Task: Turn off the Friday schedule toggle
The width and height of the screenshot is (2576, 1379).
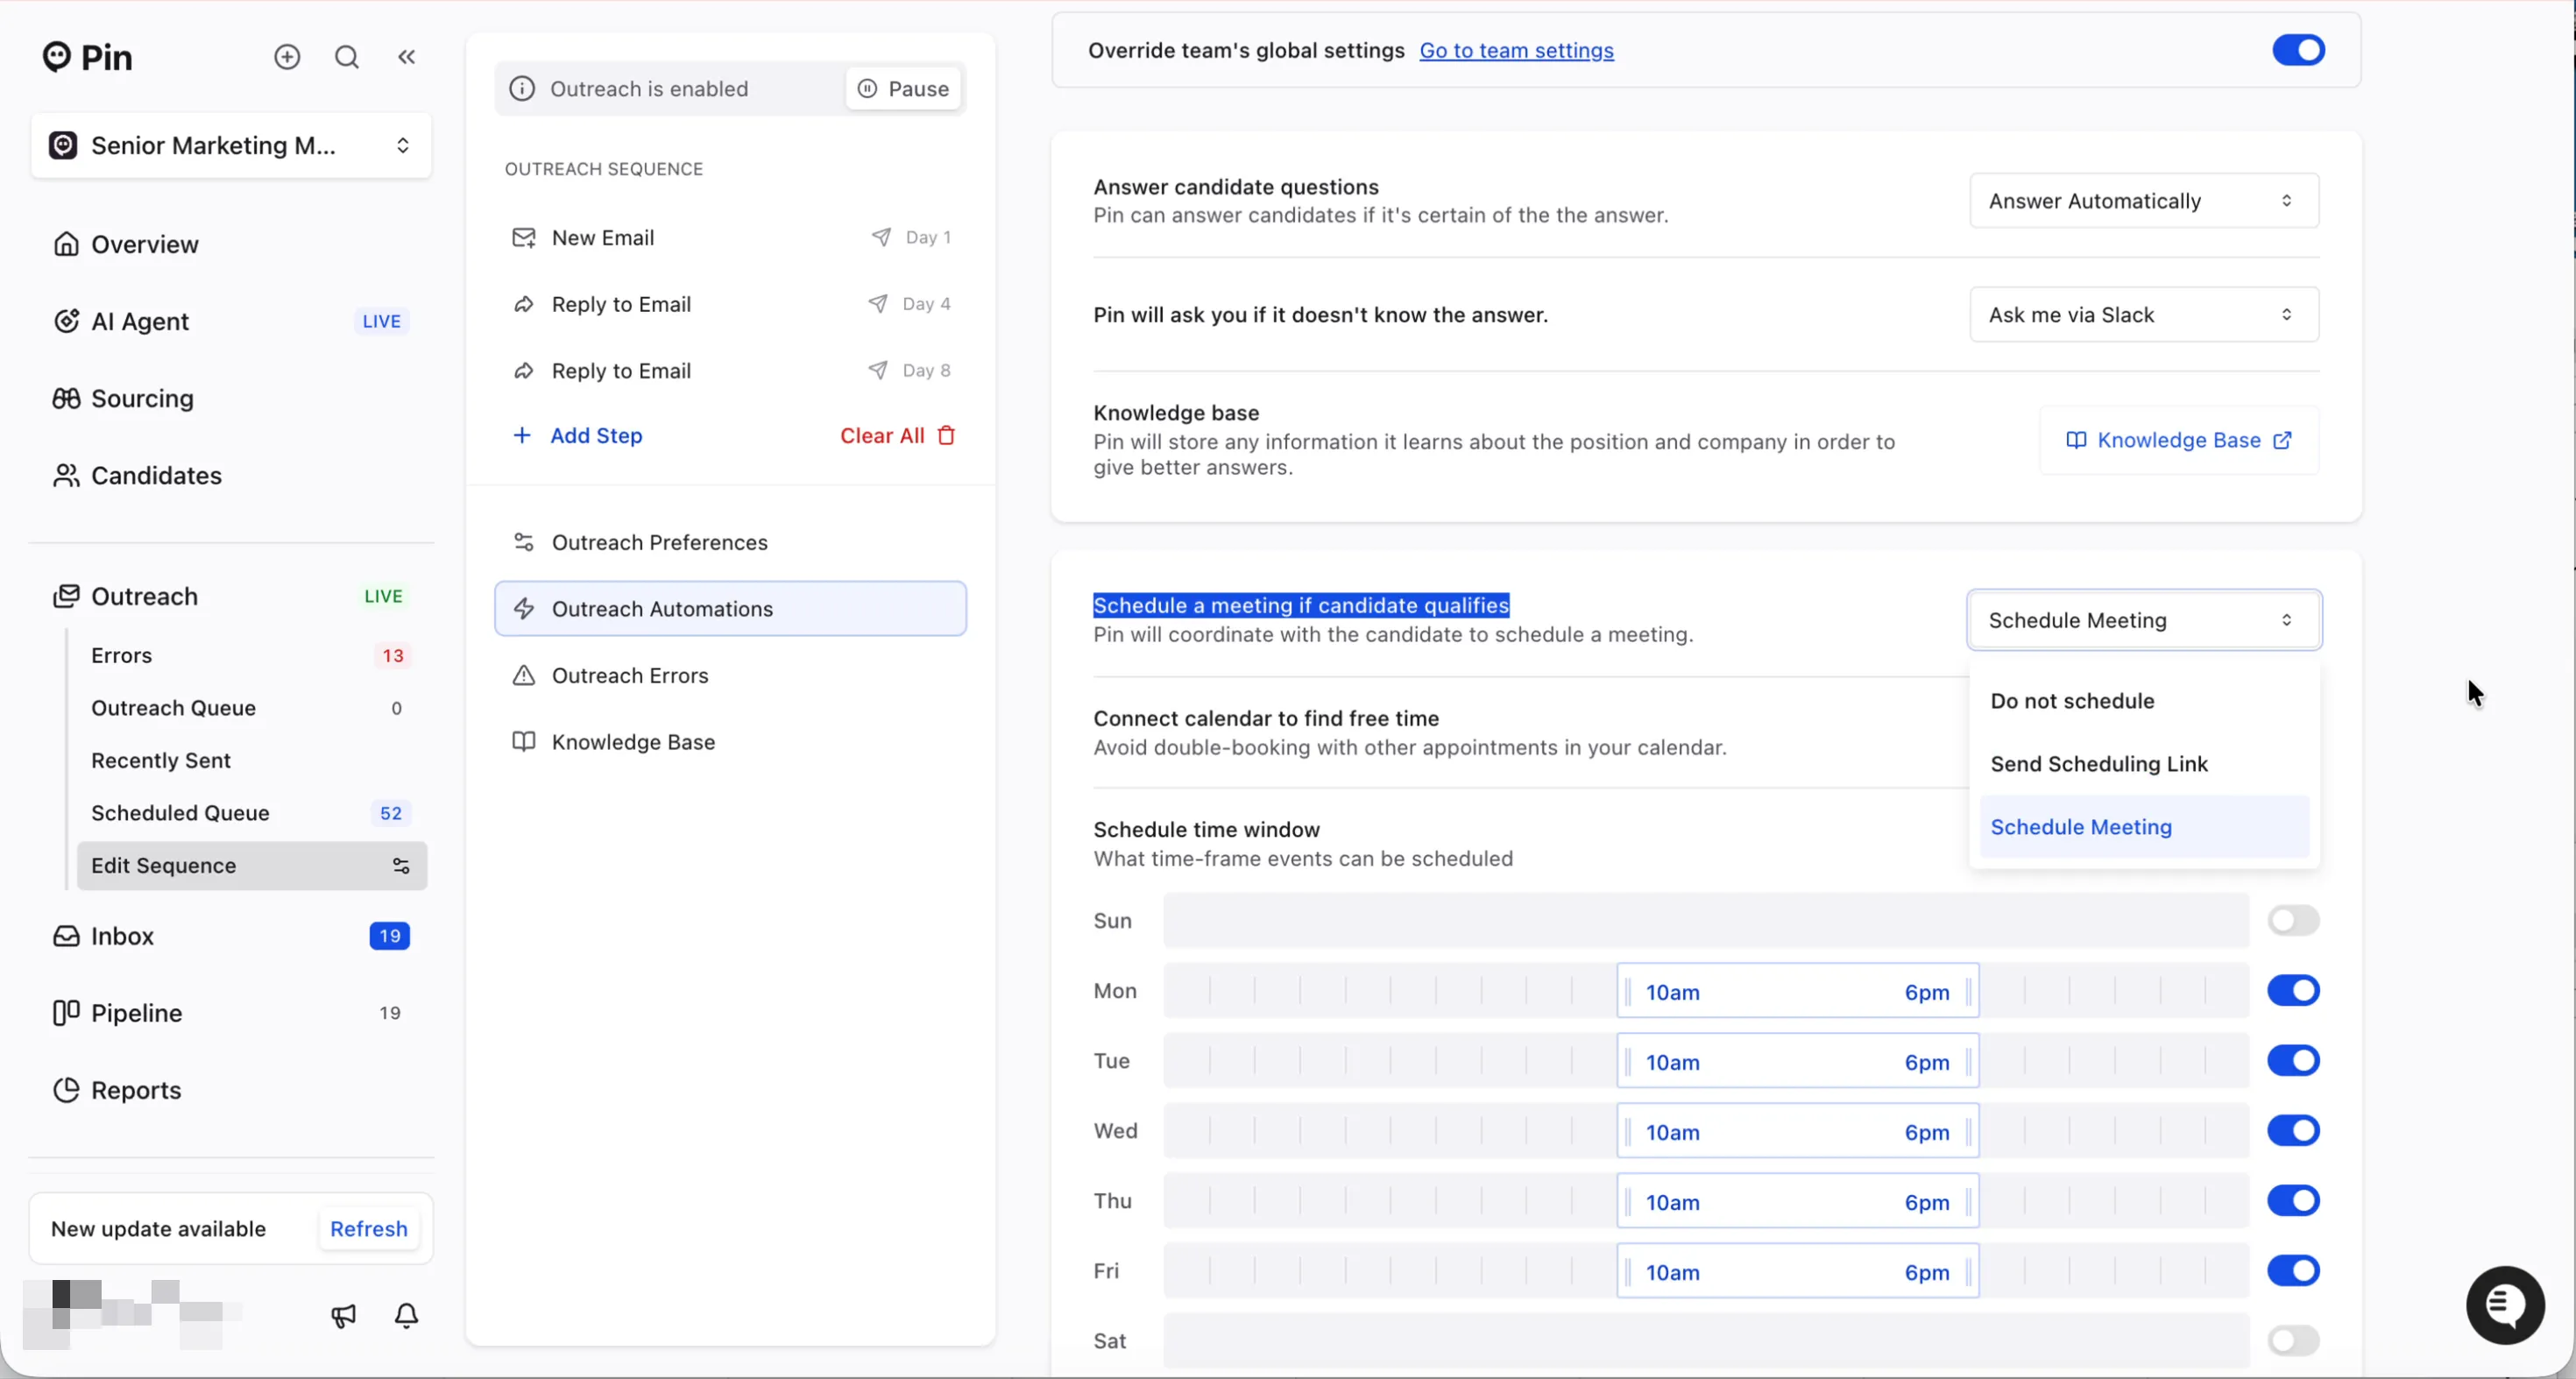Action: 2293,1271
